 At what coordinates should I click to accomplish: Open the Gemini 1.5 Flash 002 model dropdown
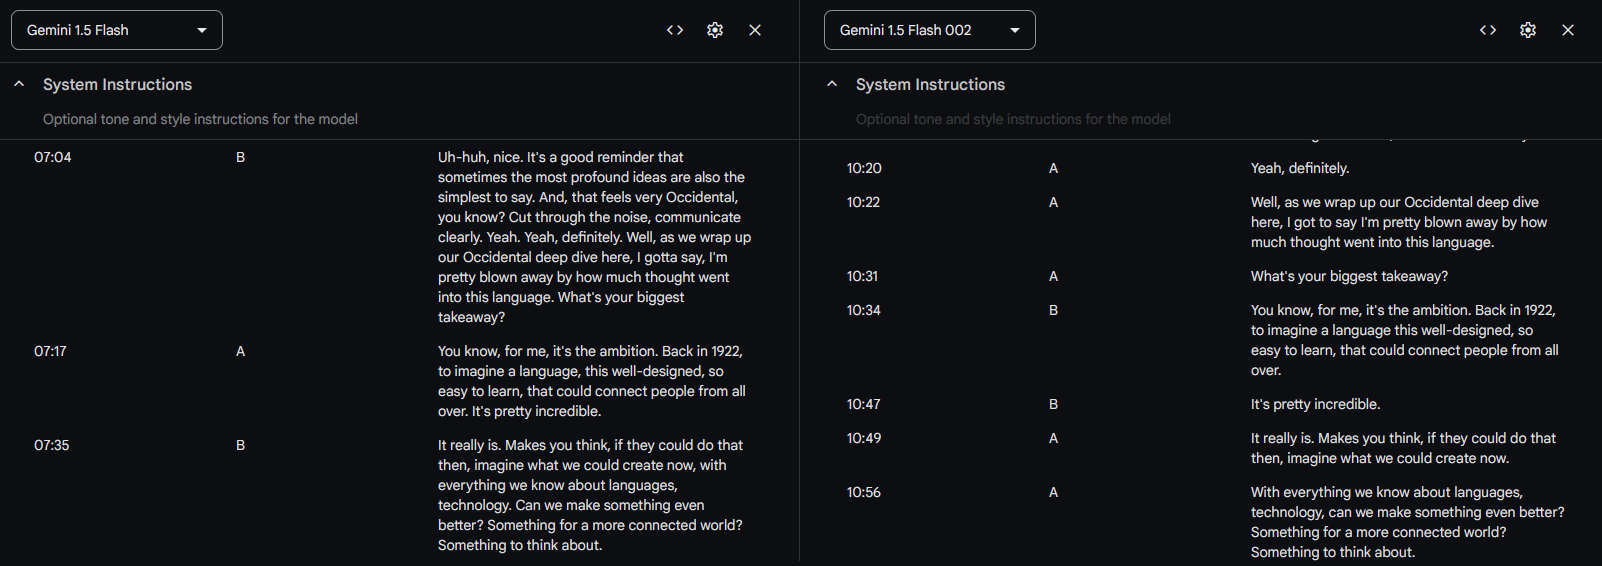[929, 30]
